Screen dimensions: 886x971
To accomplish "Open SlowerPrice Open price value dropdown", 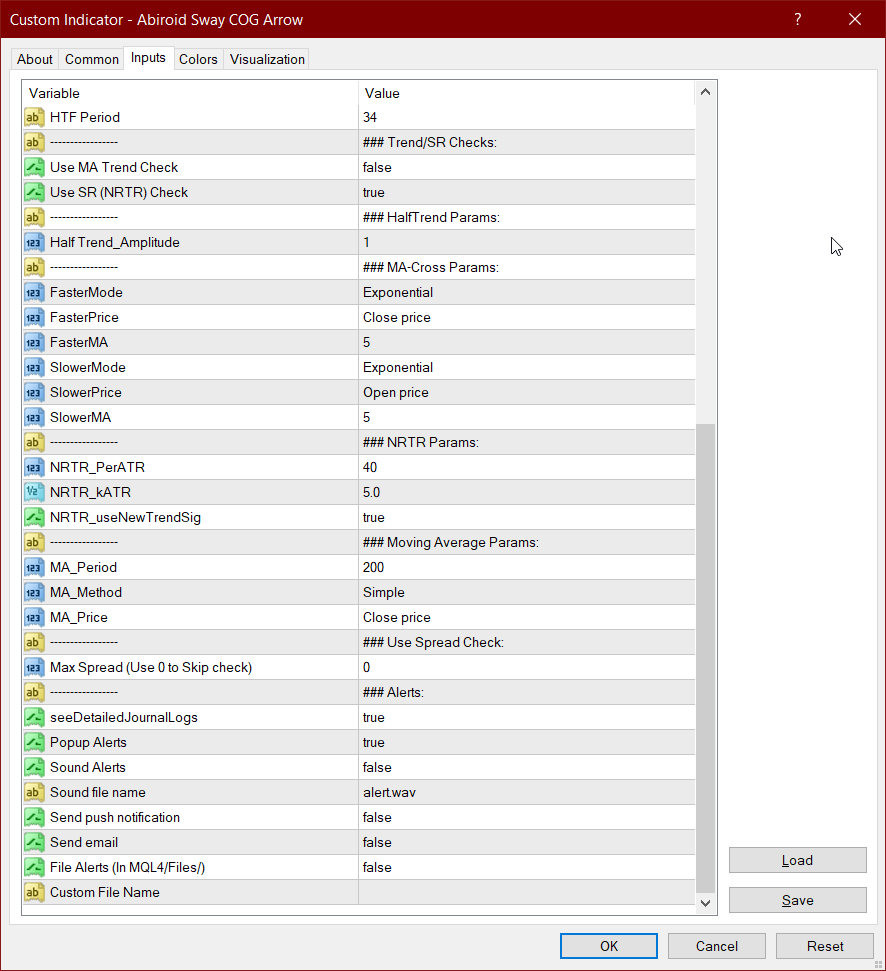I will [x=526, y=392].
